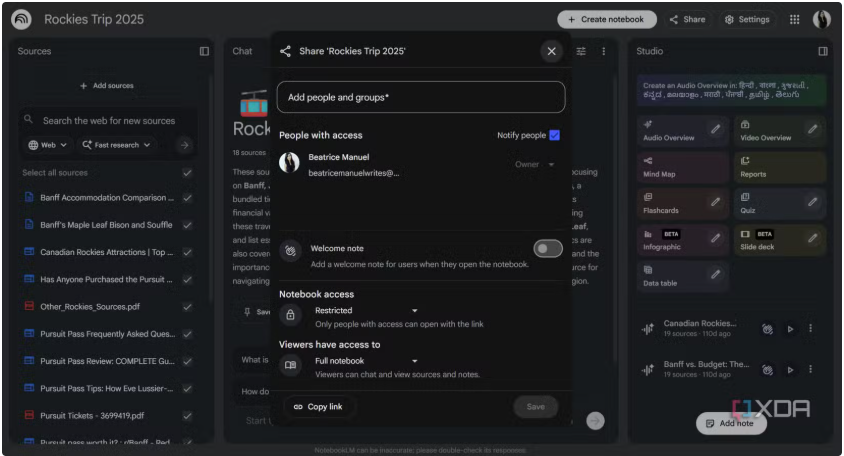844x456 pixels.
Task: Uncheck the Select all sources checkbox
Action: pyautogui.click(x=187, y=173)
